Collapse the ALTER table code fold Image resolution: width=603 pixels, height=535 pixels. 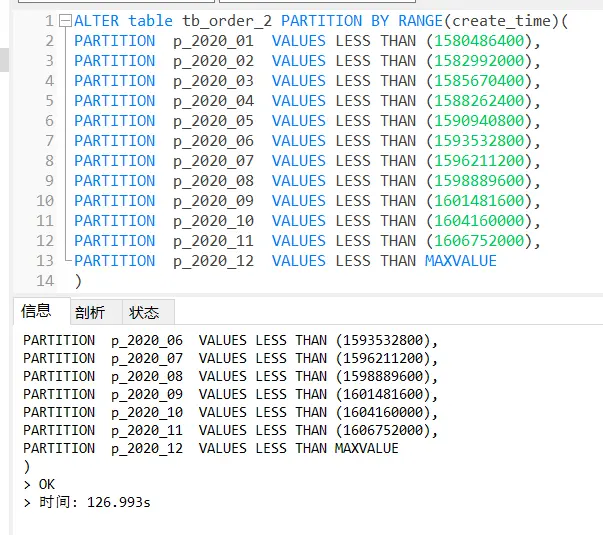tap(65, 21)
